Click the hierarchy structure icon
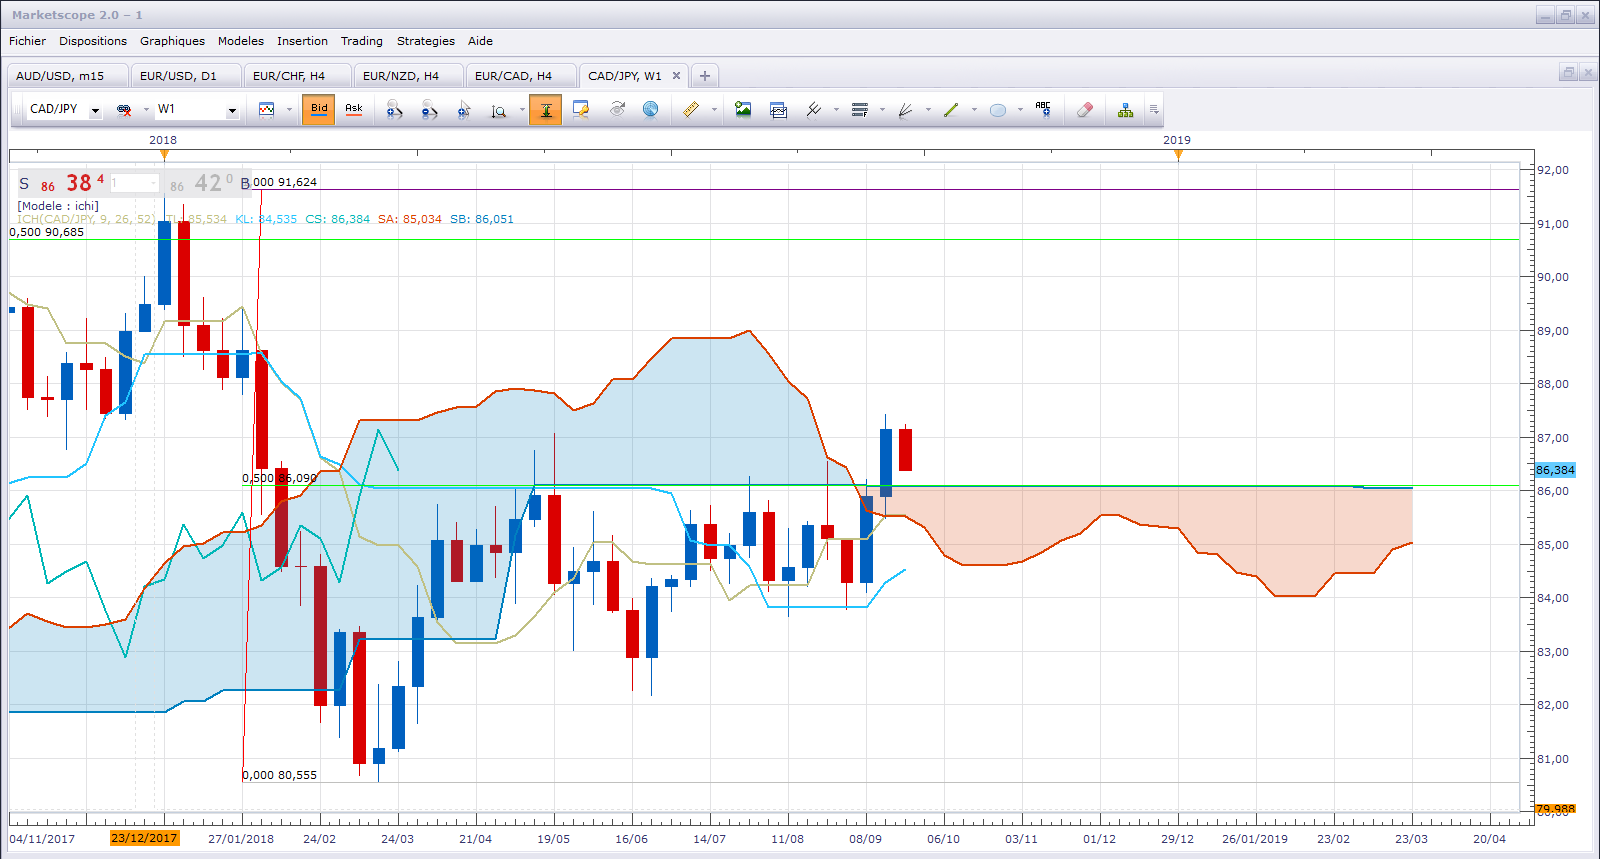Image resolution: width=1600 pixels, height=859 pixels. 1126,110
